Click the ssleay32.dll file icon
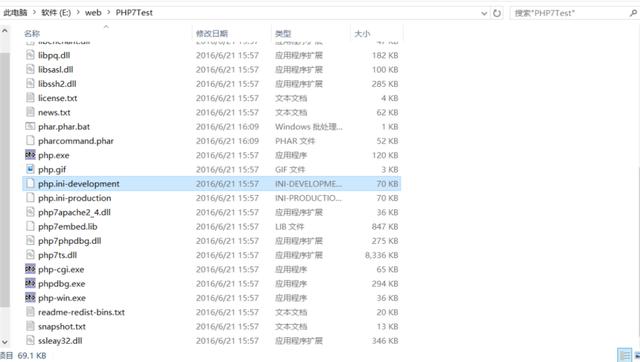Viewport: 640px width, 362px height. click(x=30, y=341)
